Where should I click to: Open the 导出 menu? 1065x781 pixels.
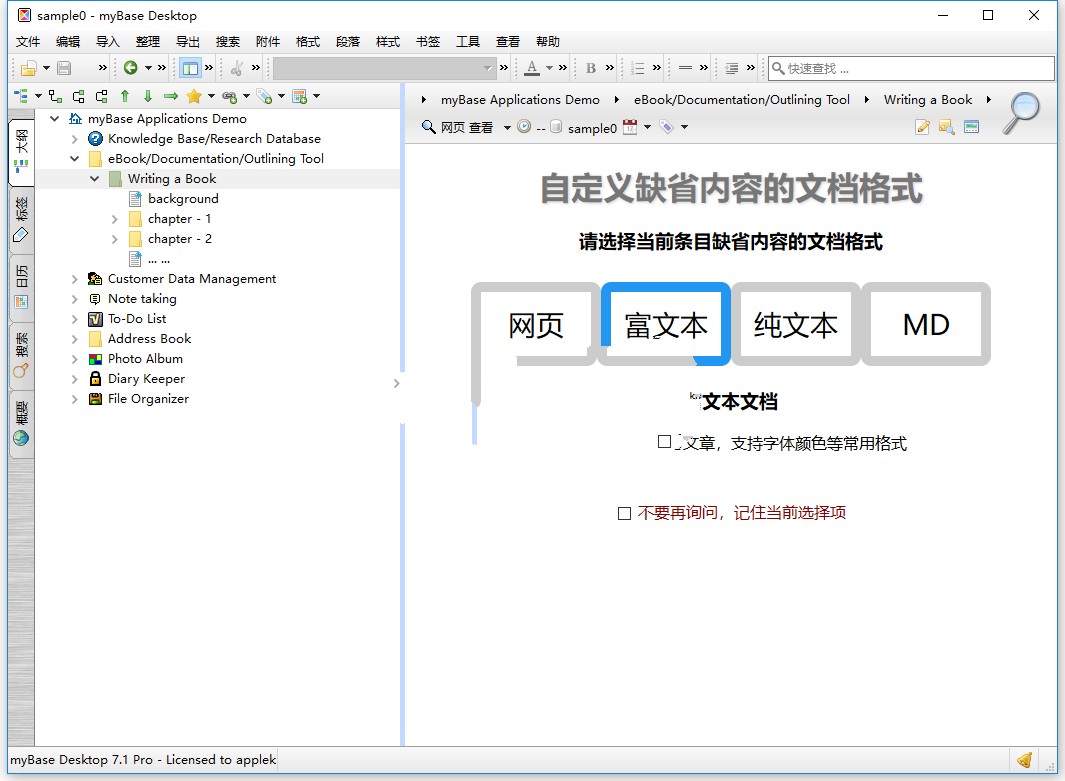(188, 41)
